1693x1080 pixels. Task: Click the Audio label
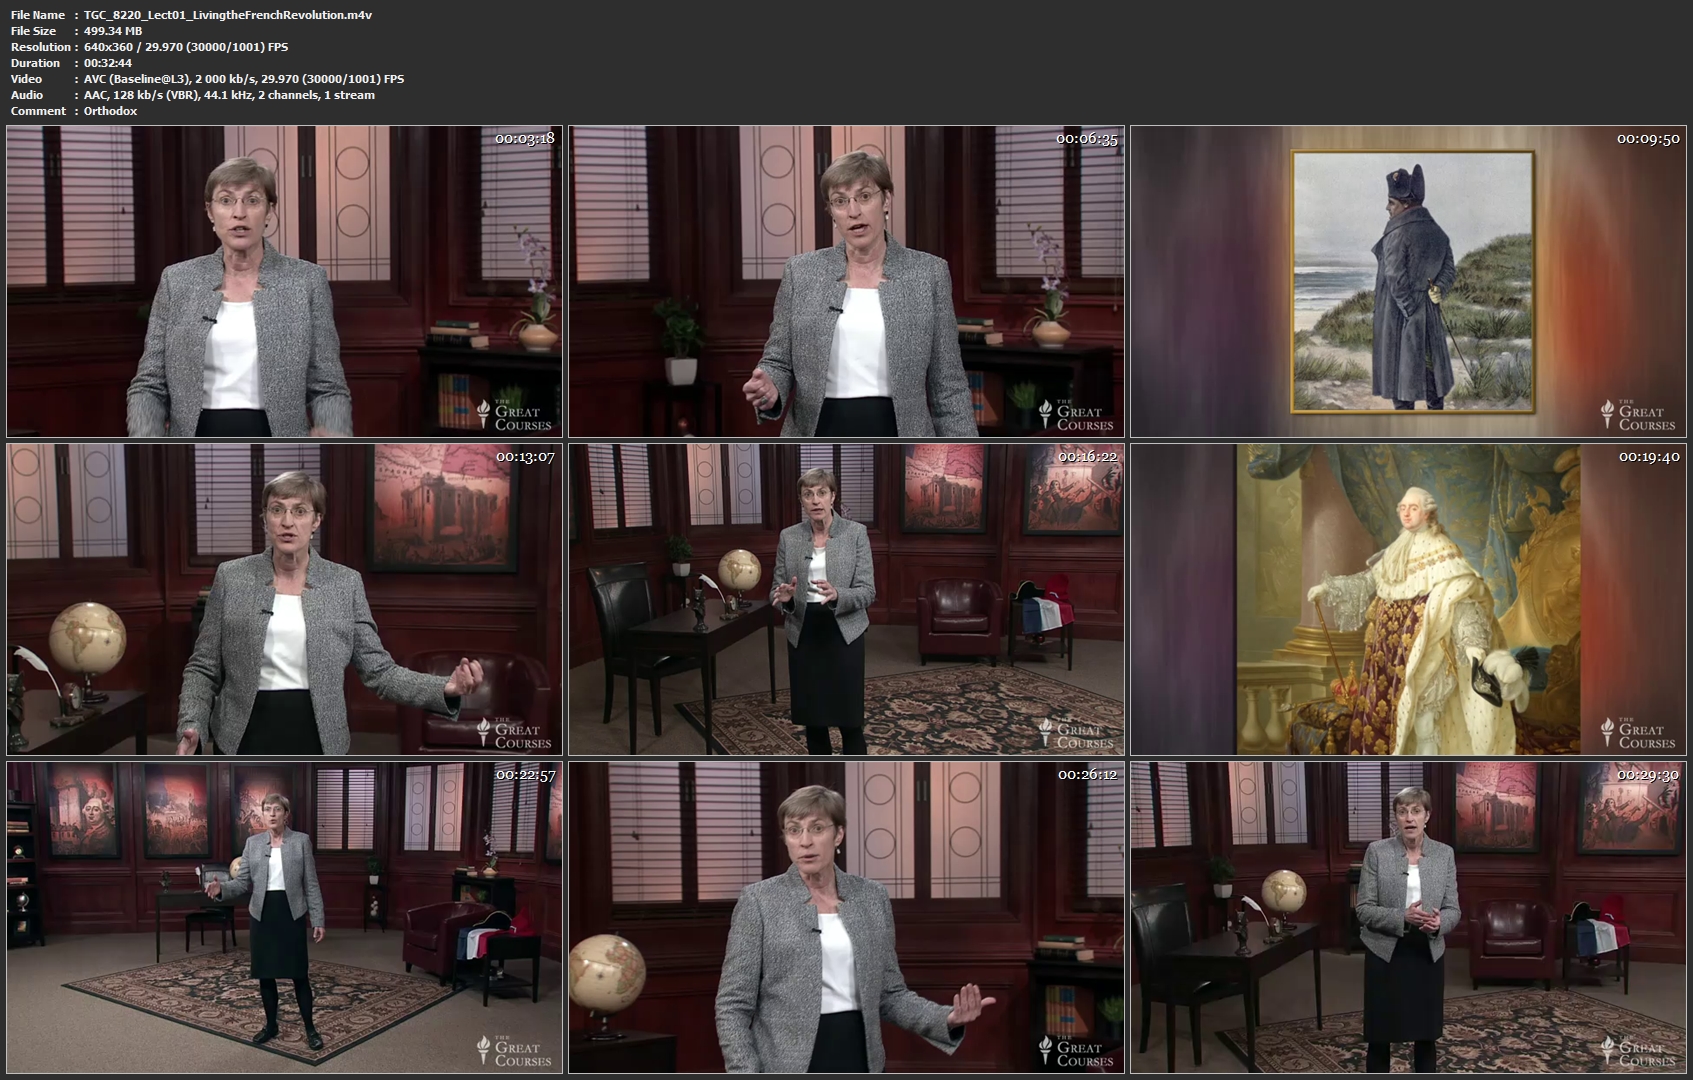(x=27, y=95)
